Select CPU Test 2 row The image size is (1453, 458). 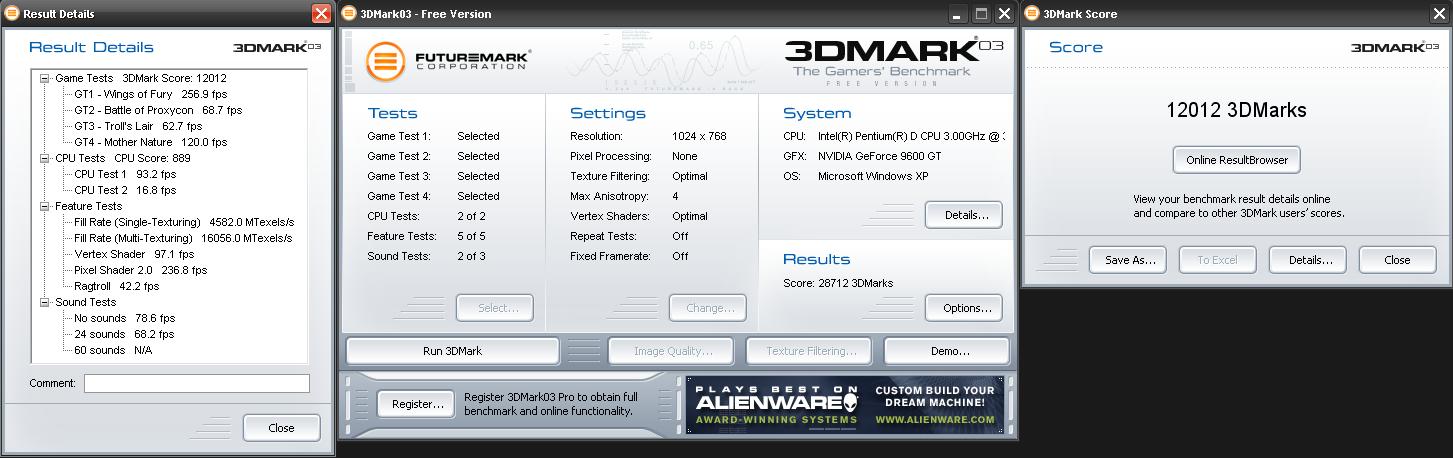125,190
